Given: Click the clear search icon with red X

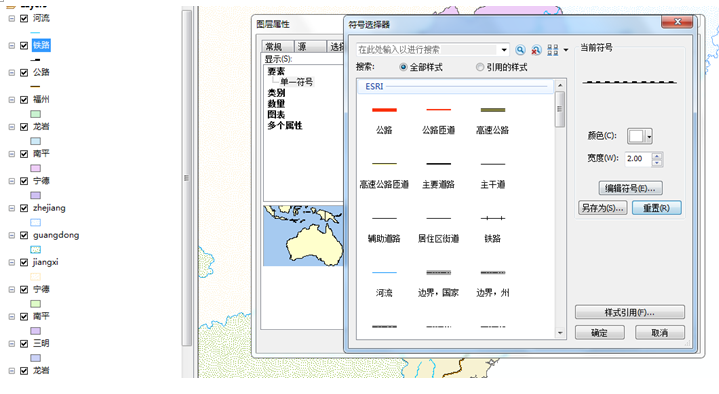Looking at the screenshot, I should tap(536, 50).
